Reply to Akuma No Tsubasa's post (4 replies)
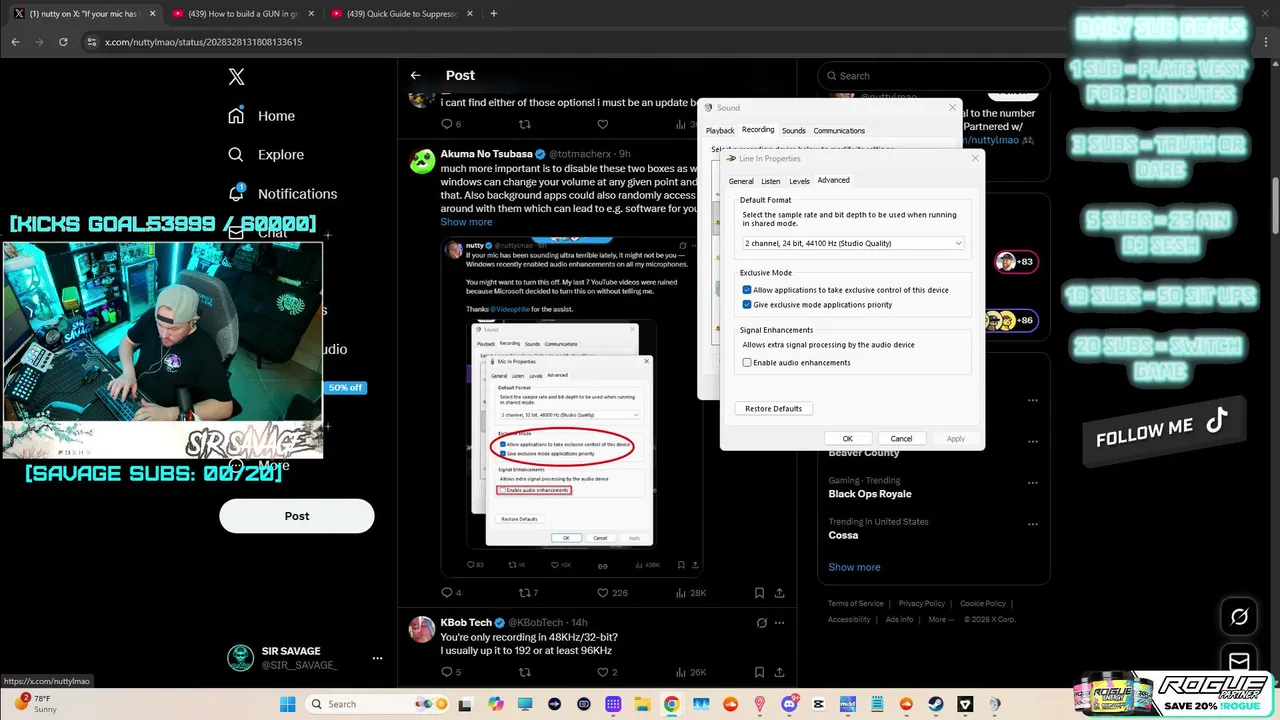Image resolution: width=1280 pixels, height=720 pixels. click(x=450, y=593)
